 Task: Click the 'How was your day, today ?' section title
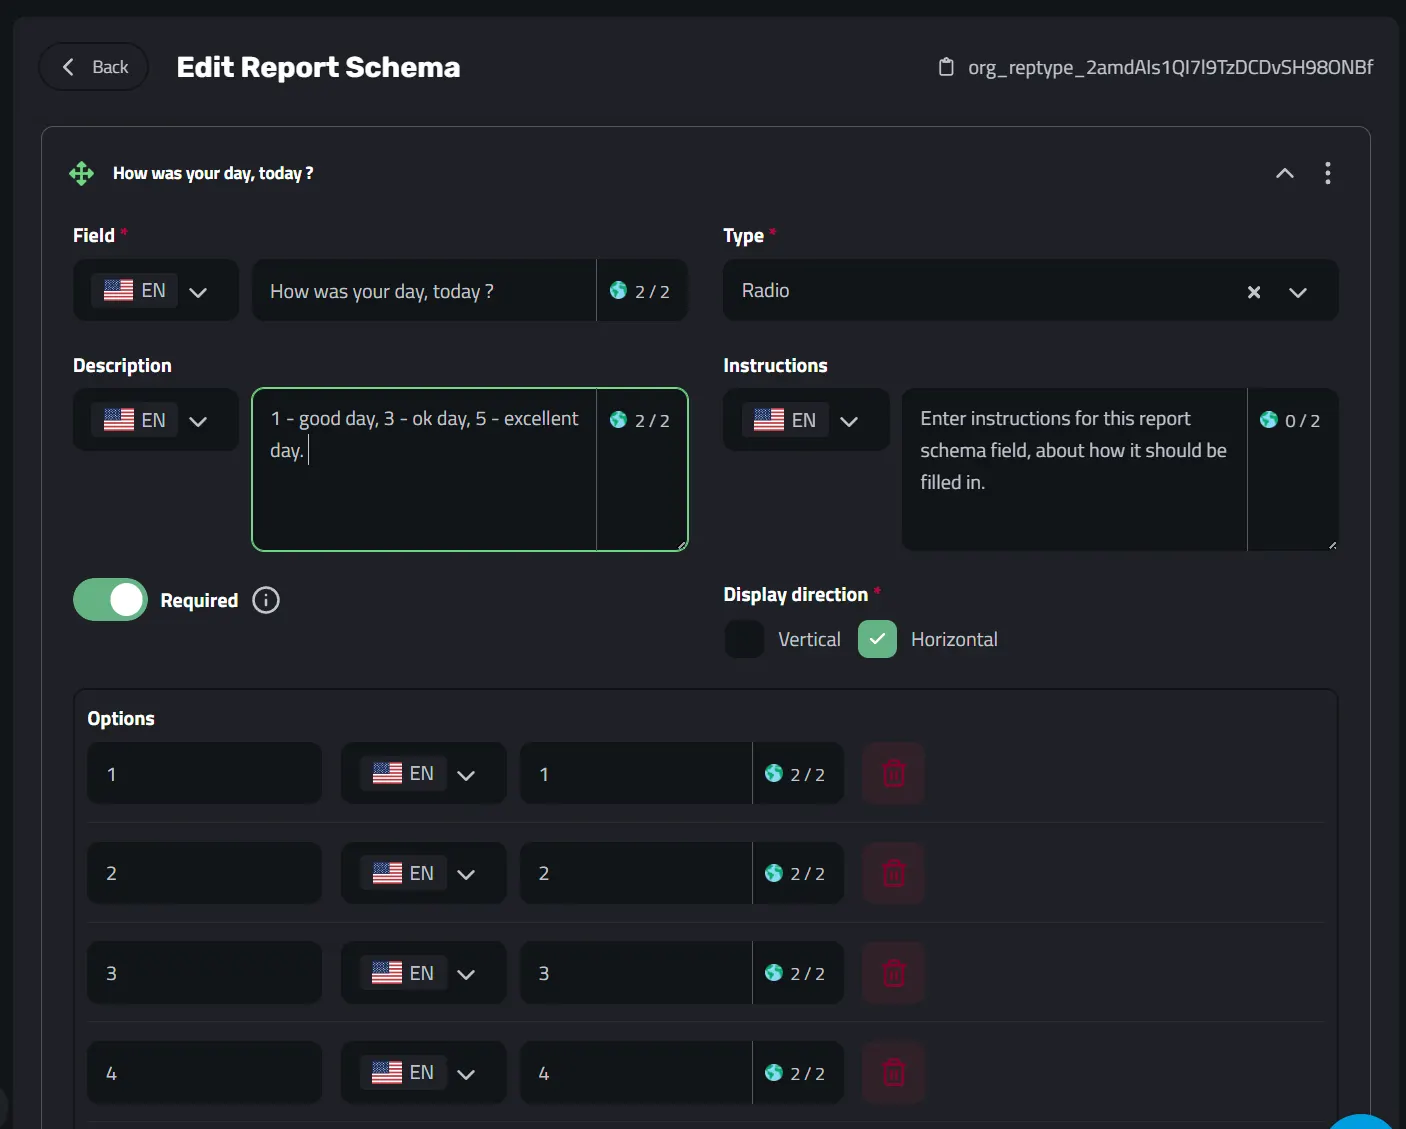coord(213,173)
